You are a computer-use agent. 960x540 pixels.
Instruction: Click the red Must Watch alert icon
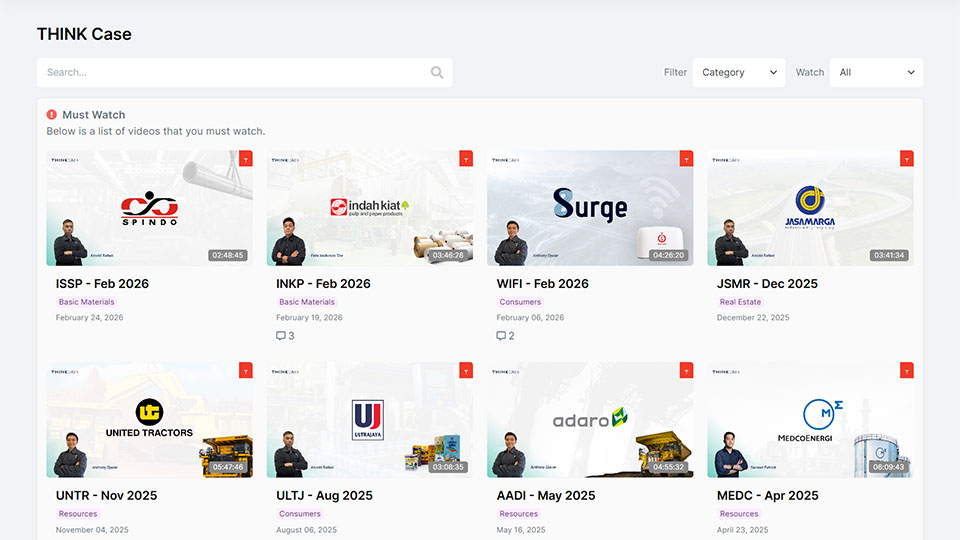[x=52, y=115]
